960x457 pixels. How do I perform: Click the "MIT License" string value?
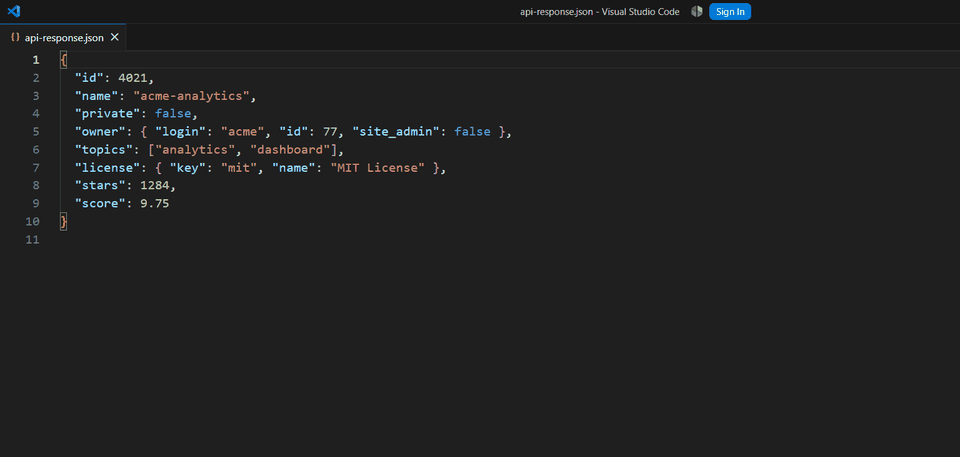(x=377, y=167)
